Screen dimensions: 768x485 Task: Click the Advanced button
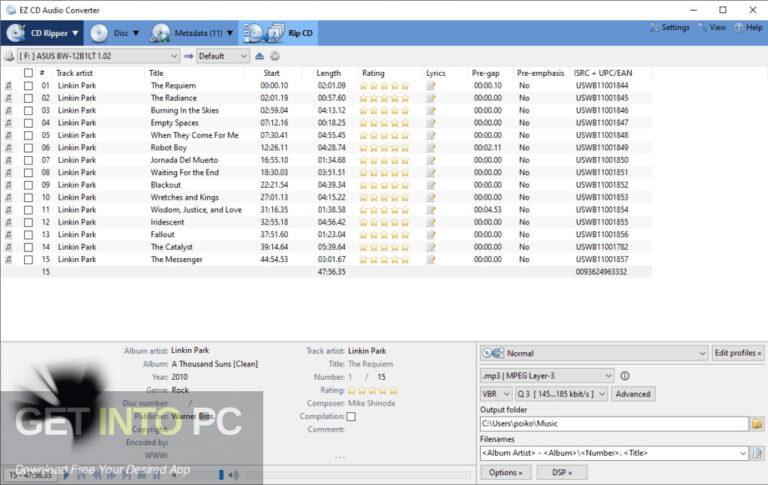(633, 394)
